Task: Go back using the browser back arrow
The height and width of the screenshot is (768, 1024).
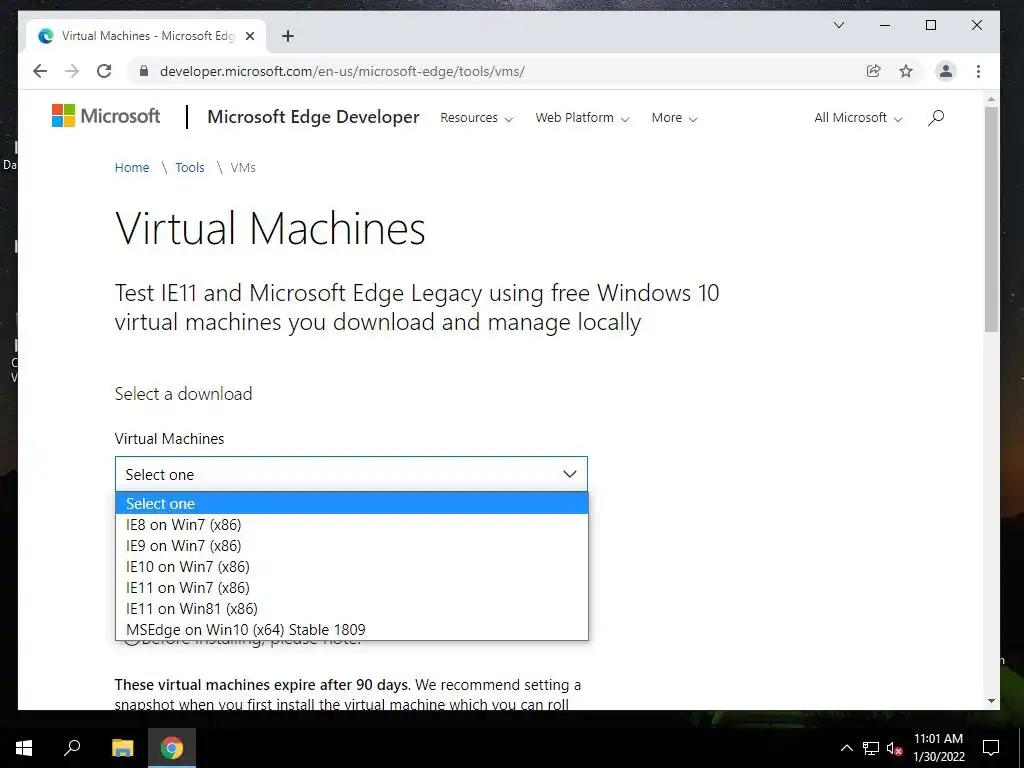Action: (x=40, y=71)
